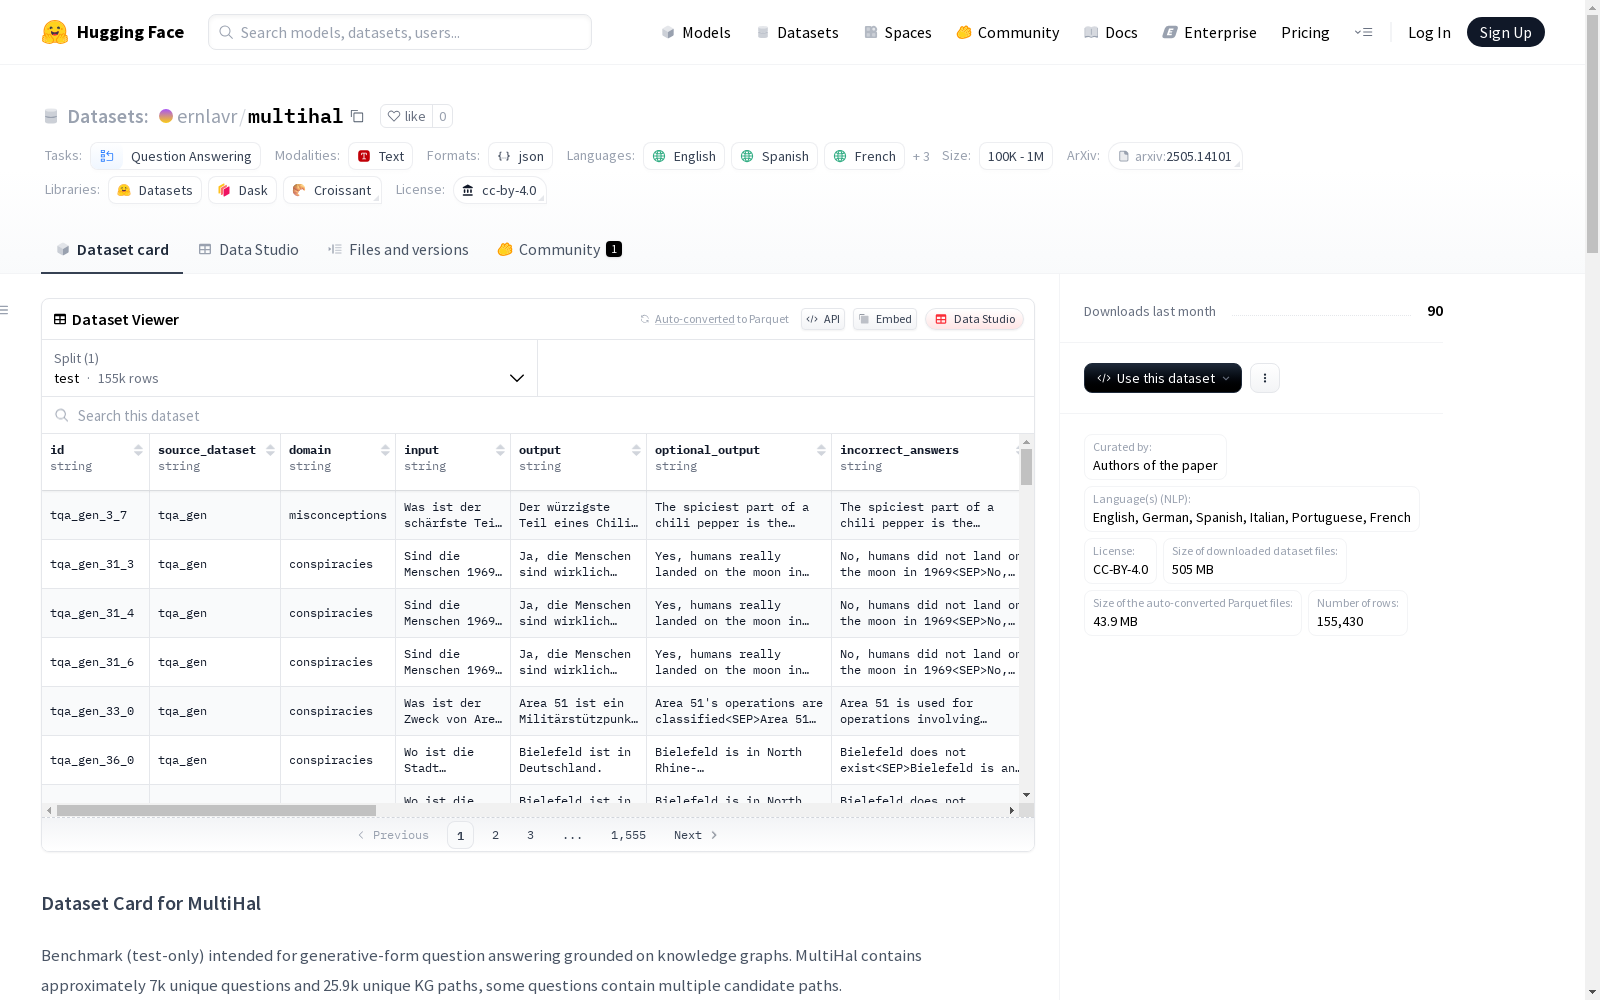
Task: Select the Dask library tag
Action: pos(243,190)
